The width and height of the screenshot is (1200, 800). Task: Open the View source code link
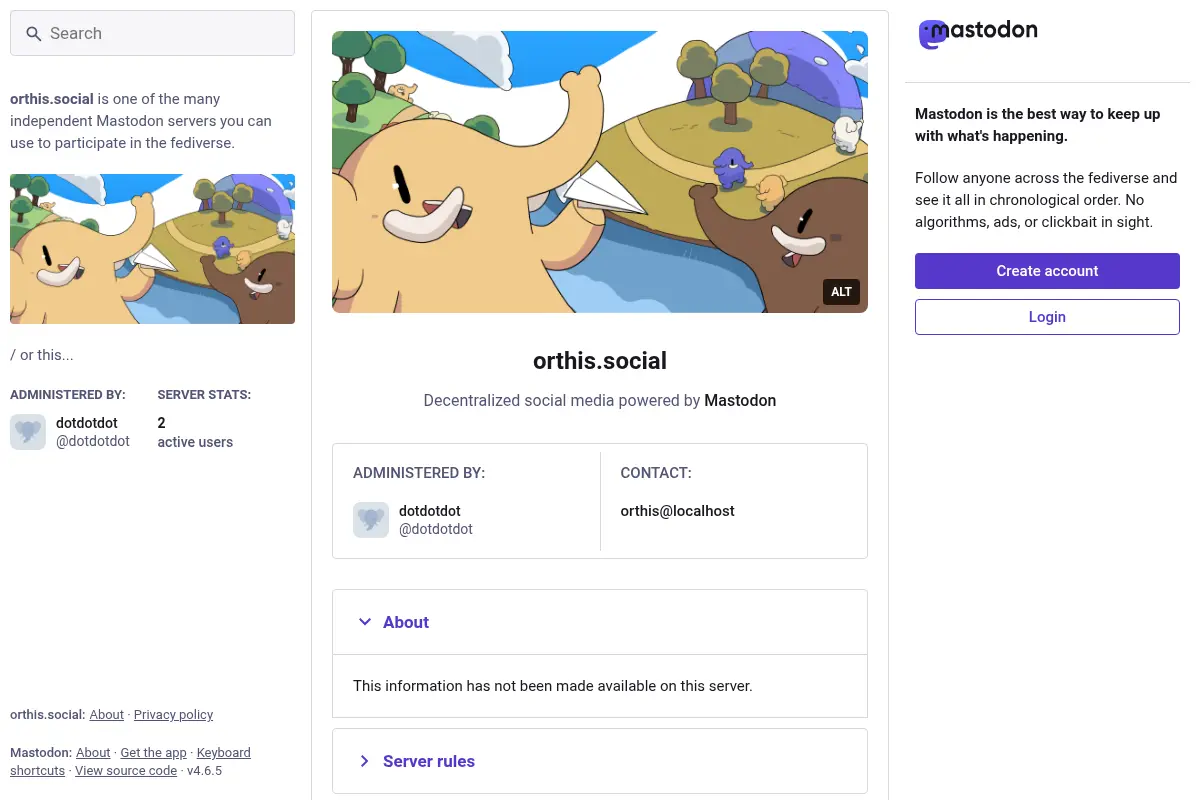pos(126,771)
